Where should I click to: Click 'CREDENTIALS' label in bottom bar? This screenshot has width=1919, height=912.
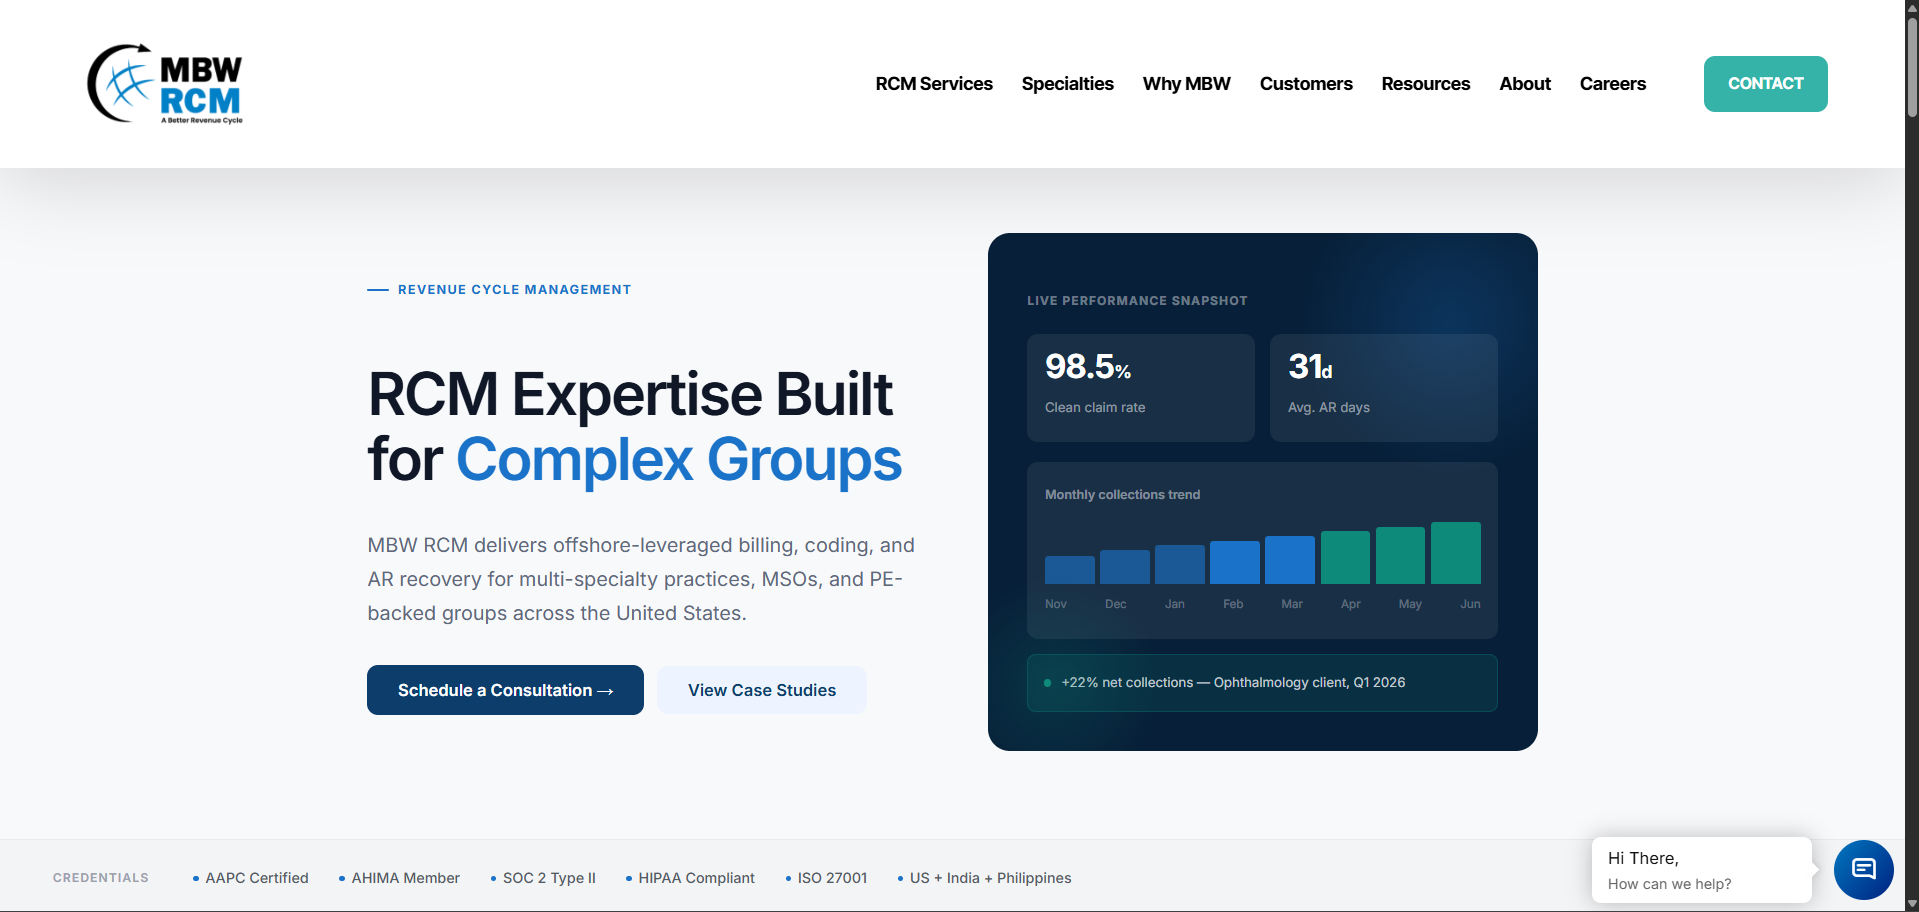click(x=101, y=878)
